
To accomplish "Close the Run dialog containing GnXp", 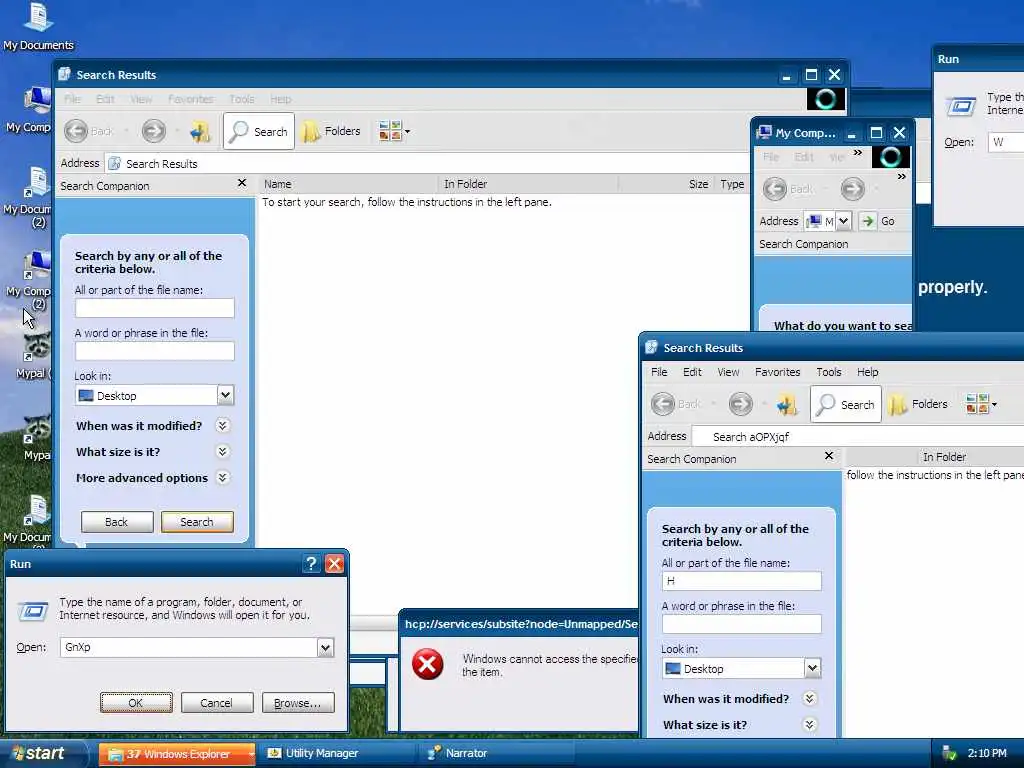I will [334, 564].
